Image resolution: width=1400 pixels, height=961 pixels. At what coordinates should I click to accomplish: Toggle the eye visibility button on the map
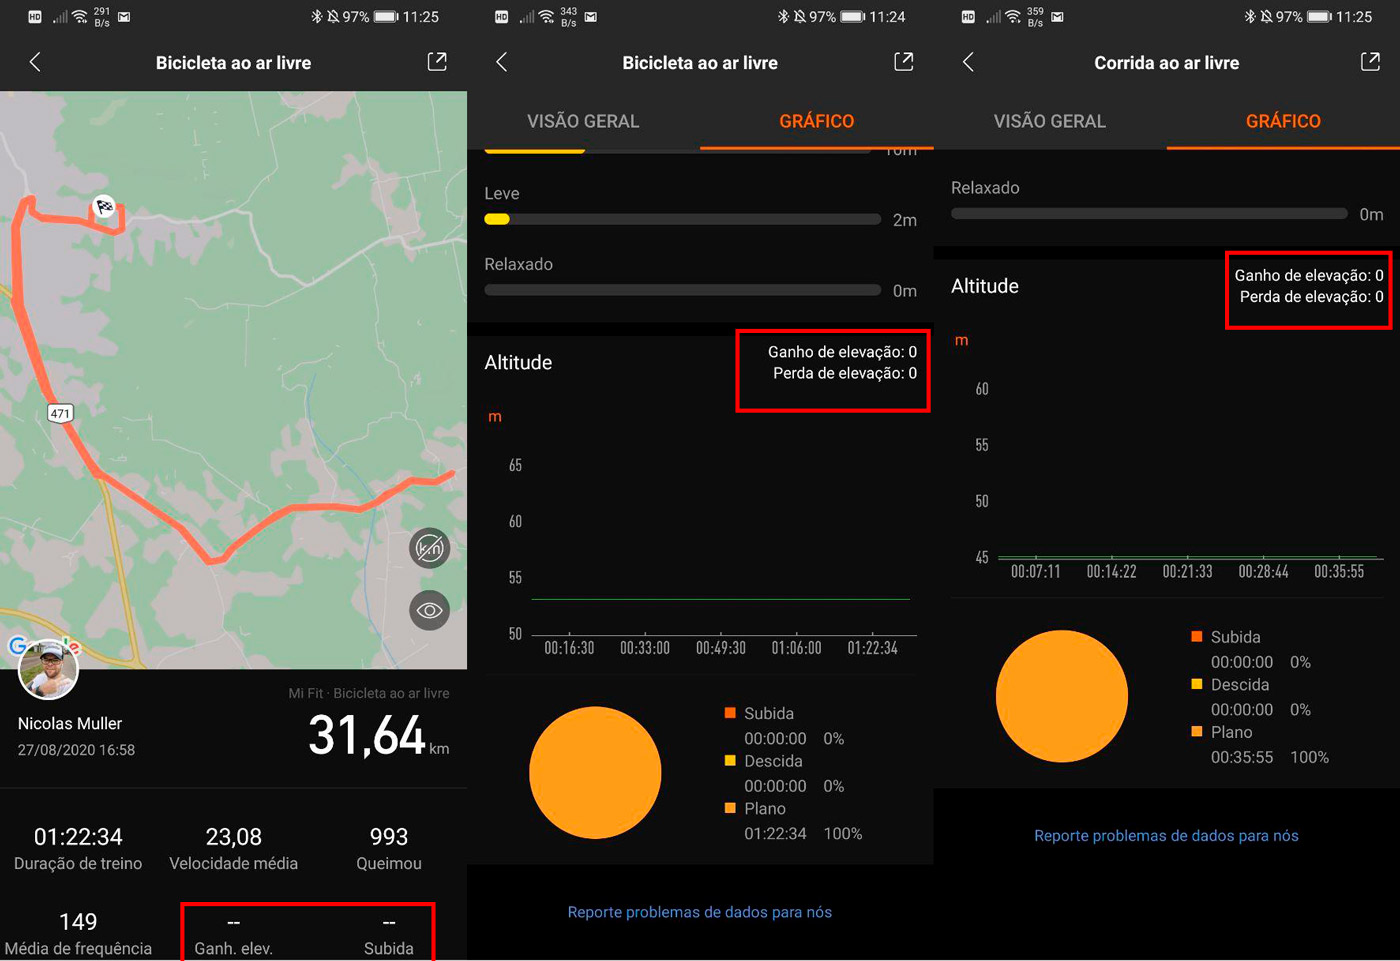click(x=430, y=610)
